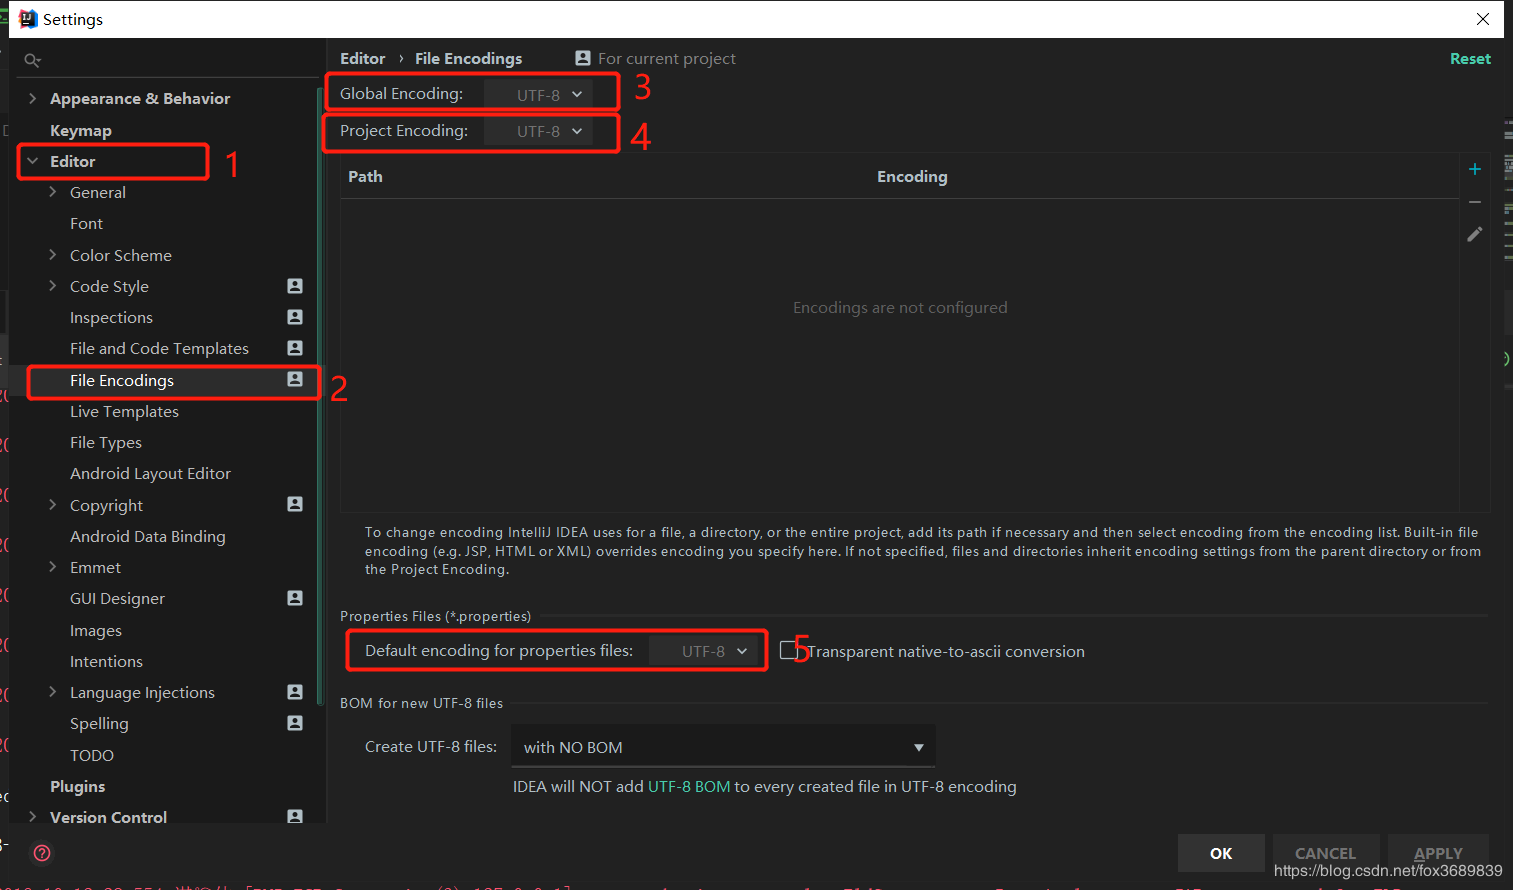This screenshot has width=1513, height=890.
Task: Open the Project Encoding dropdown
Action: [x=539, y=131]
